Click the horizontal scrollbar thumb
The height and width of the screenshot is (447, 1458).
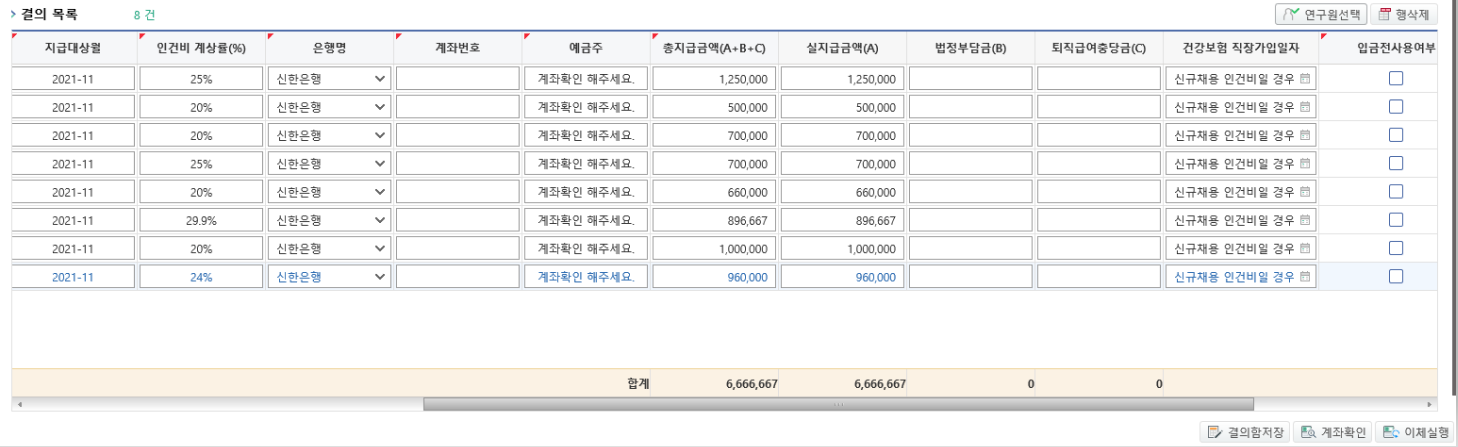pos(838,404)
